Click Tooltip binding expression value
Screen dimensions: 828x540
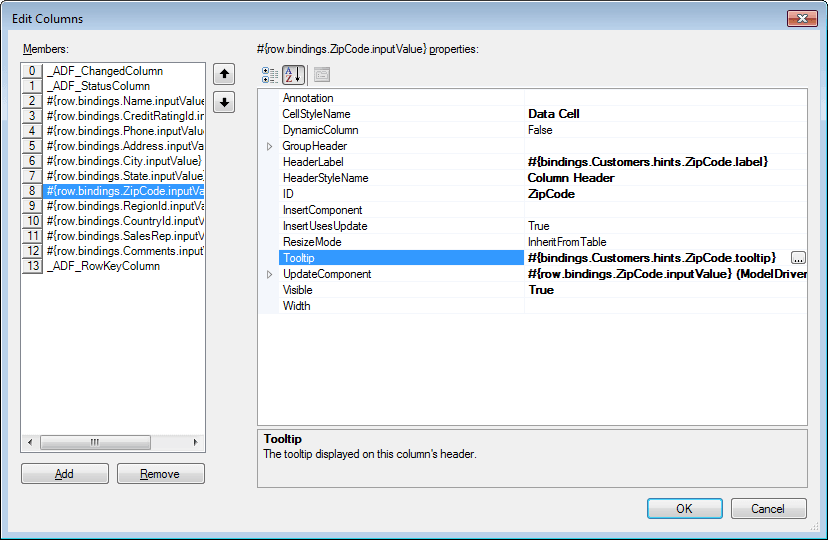pyautogui.click(x=652, y=258)
